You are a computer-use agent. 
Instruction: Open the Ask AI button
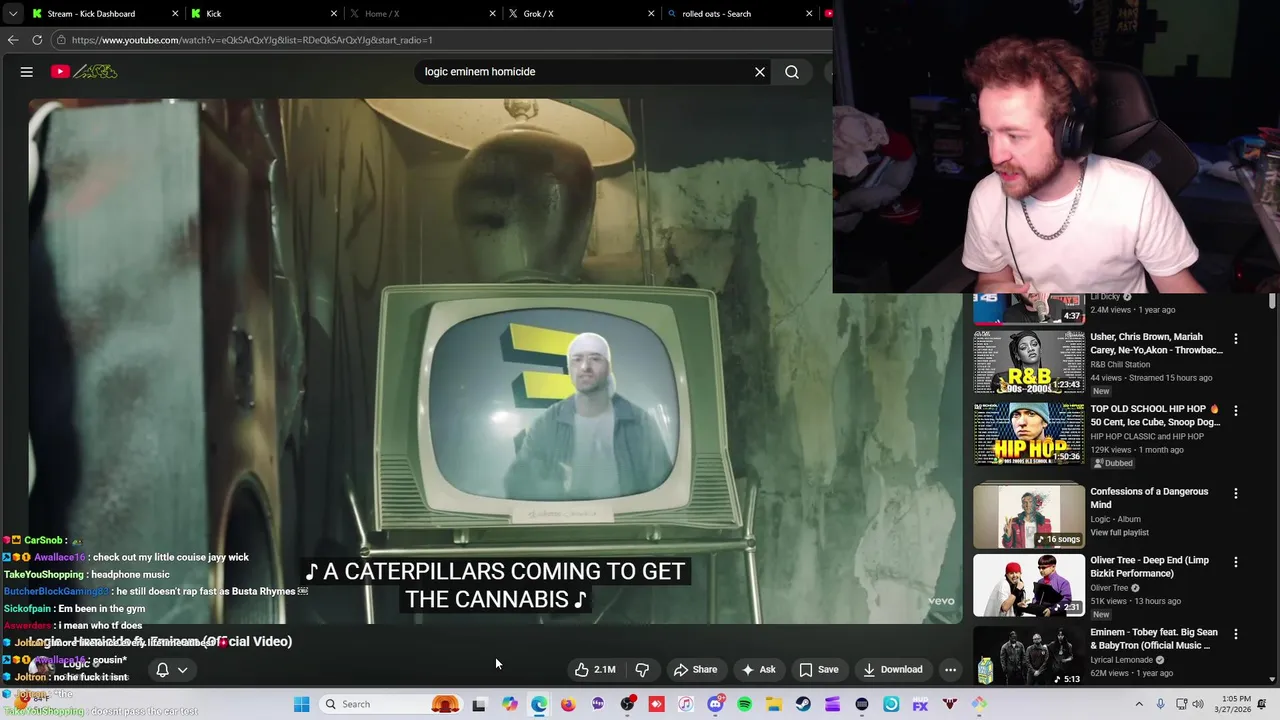pyautogui.click(x=758, y=670)
